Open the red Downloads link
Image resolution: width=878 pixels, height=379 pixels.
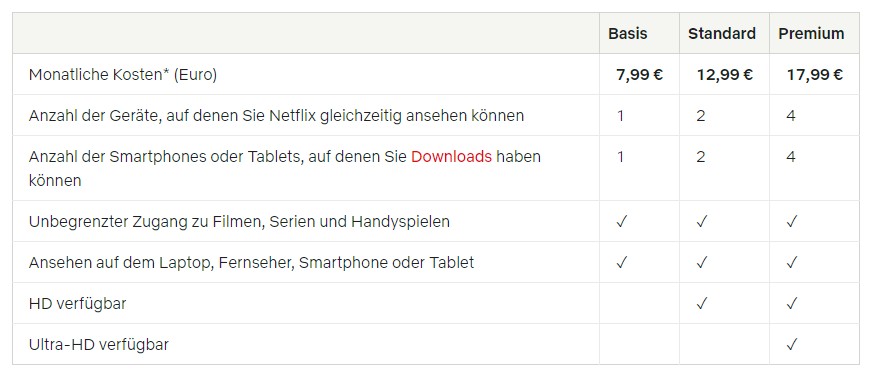pos(451,157)
